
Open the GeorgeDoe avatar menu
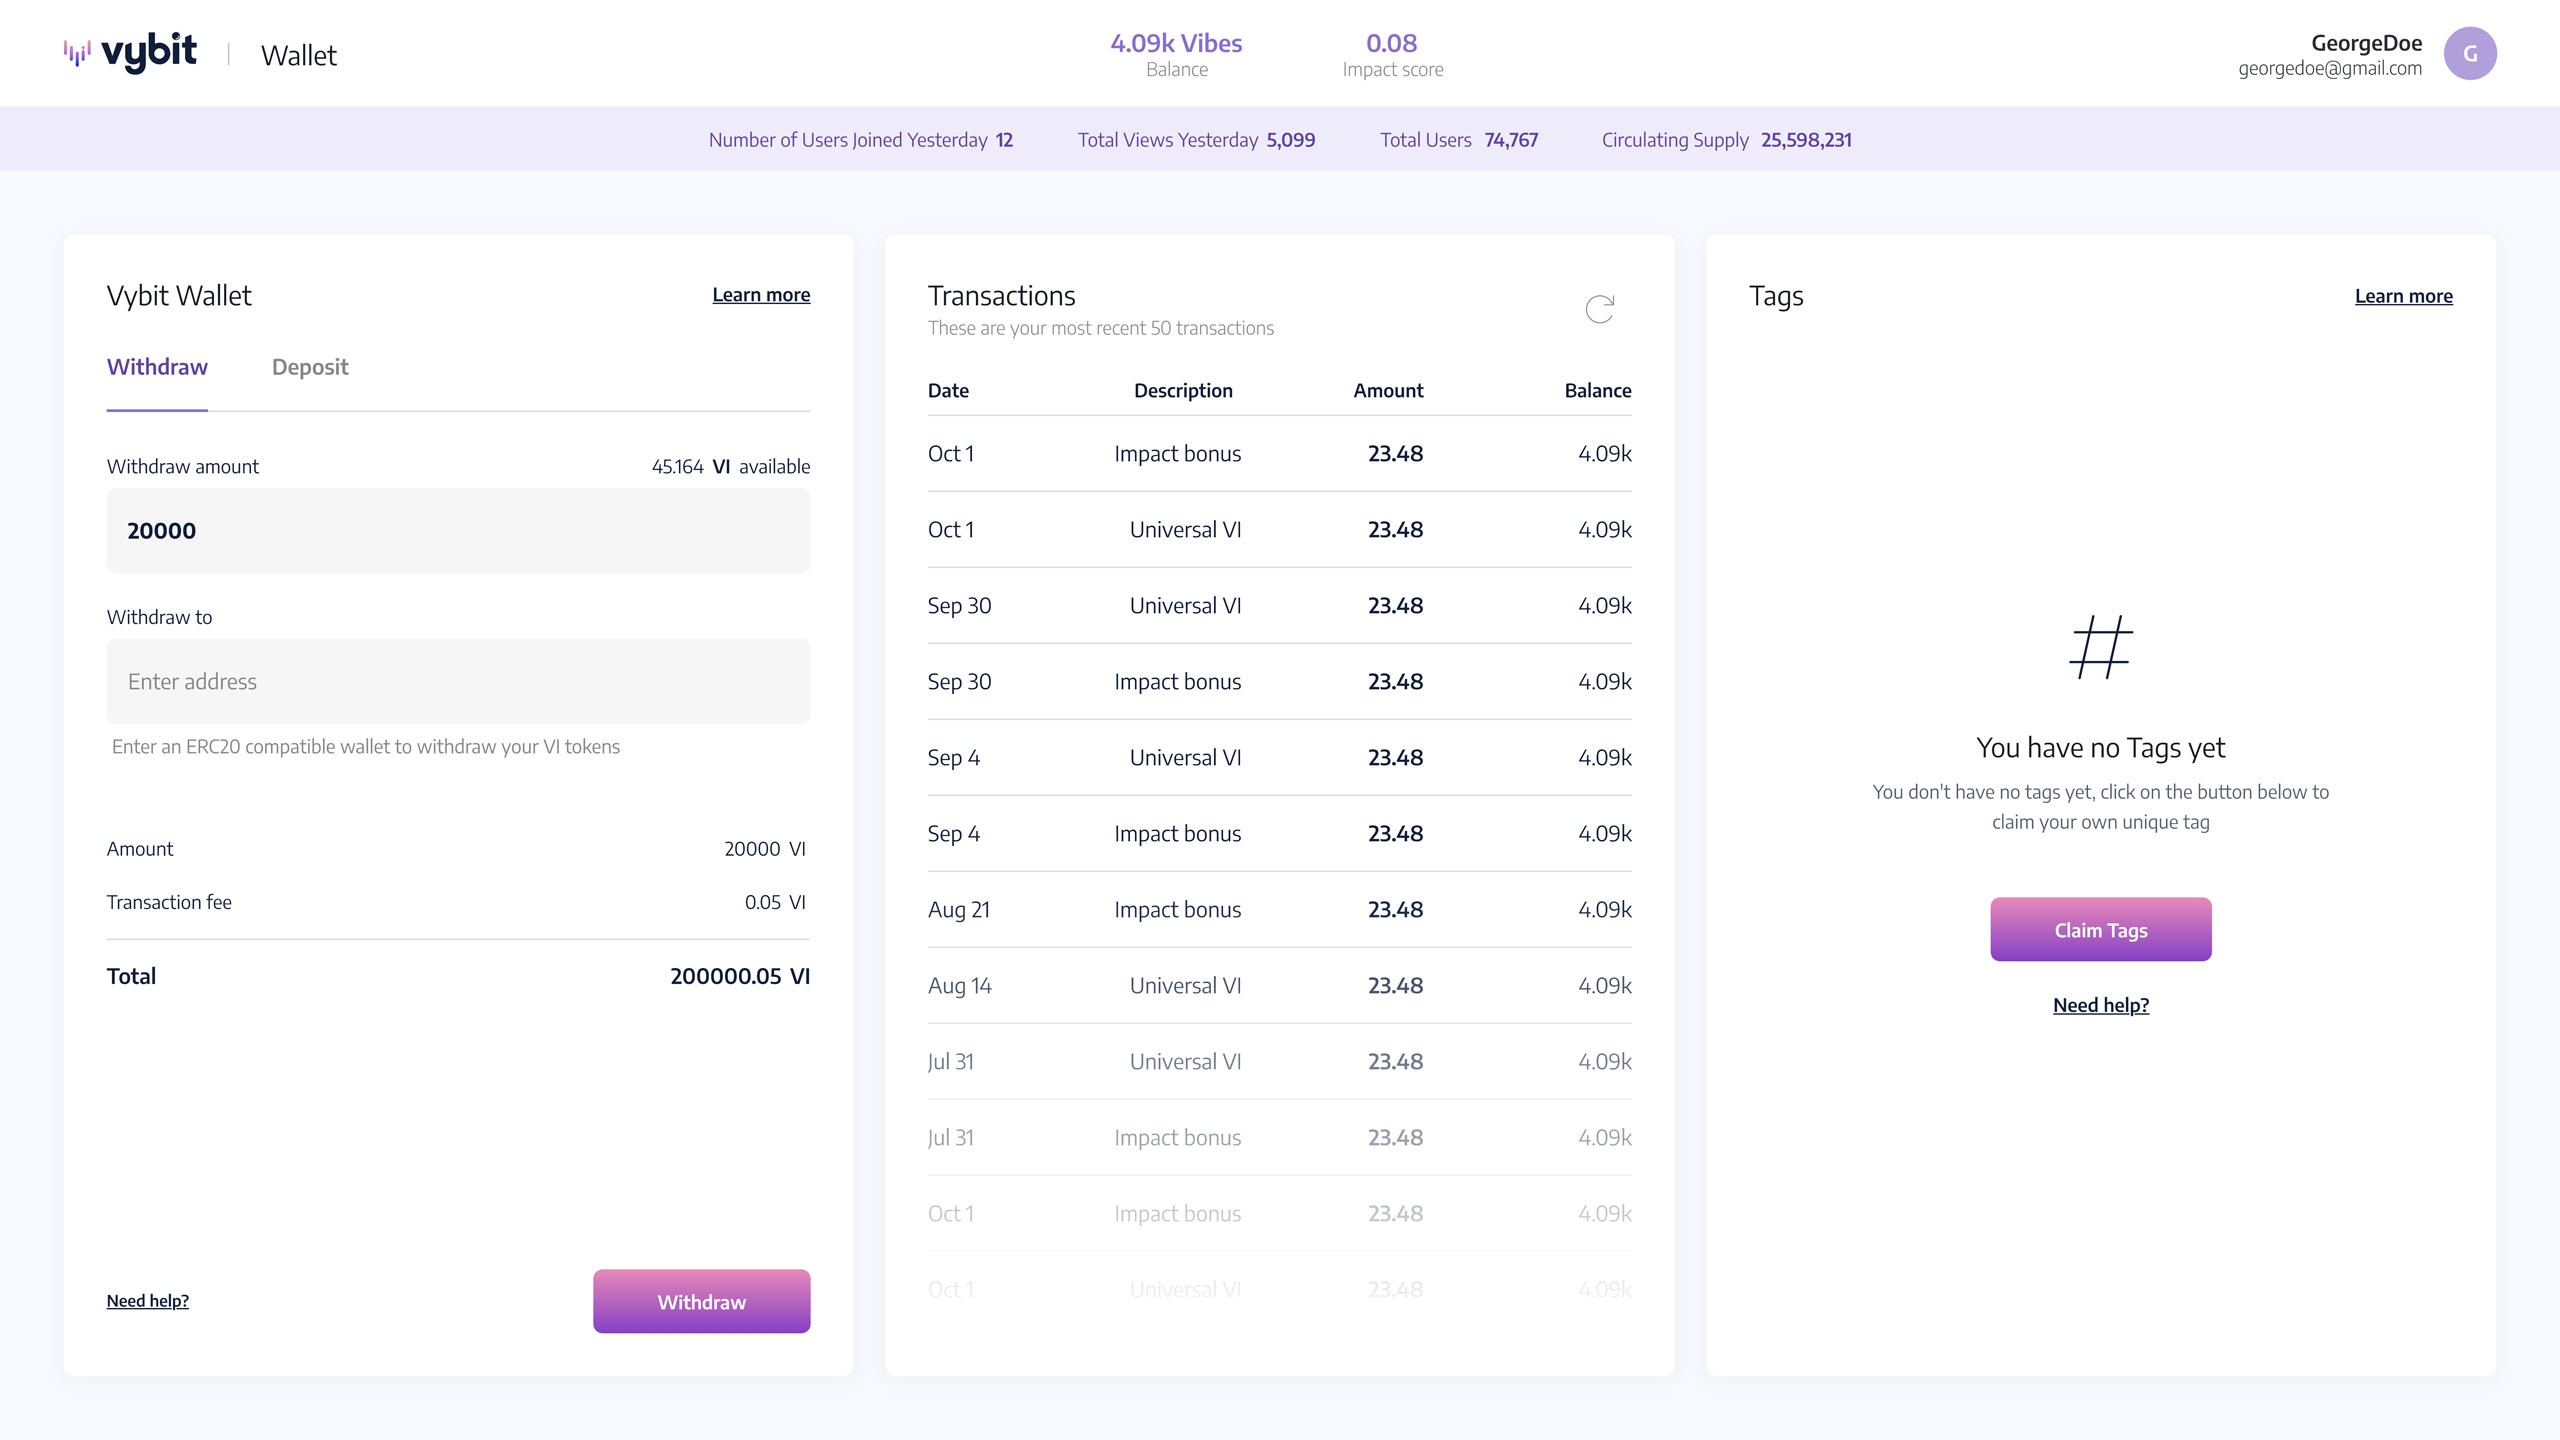click(x=2470, y=53)
